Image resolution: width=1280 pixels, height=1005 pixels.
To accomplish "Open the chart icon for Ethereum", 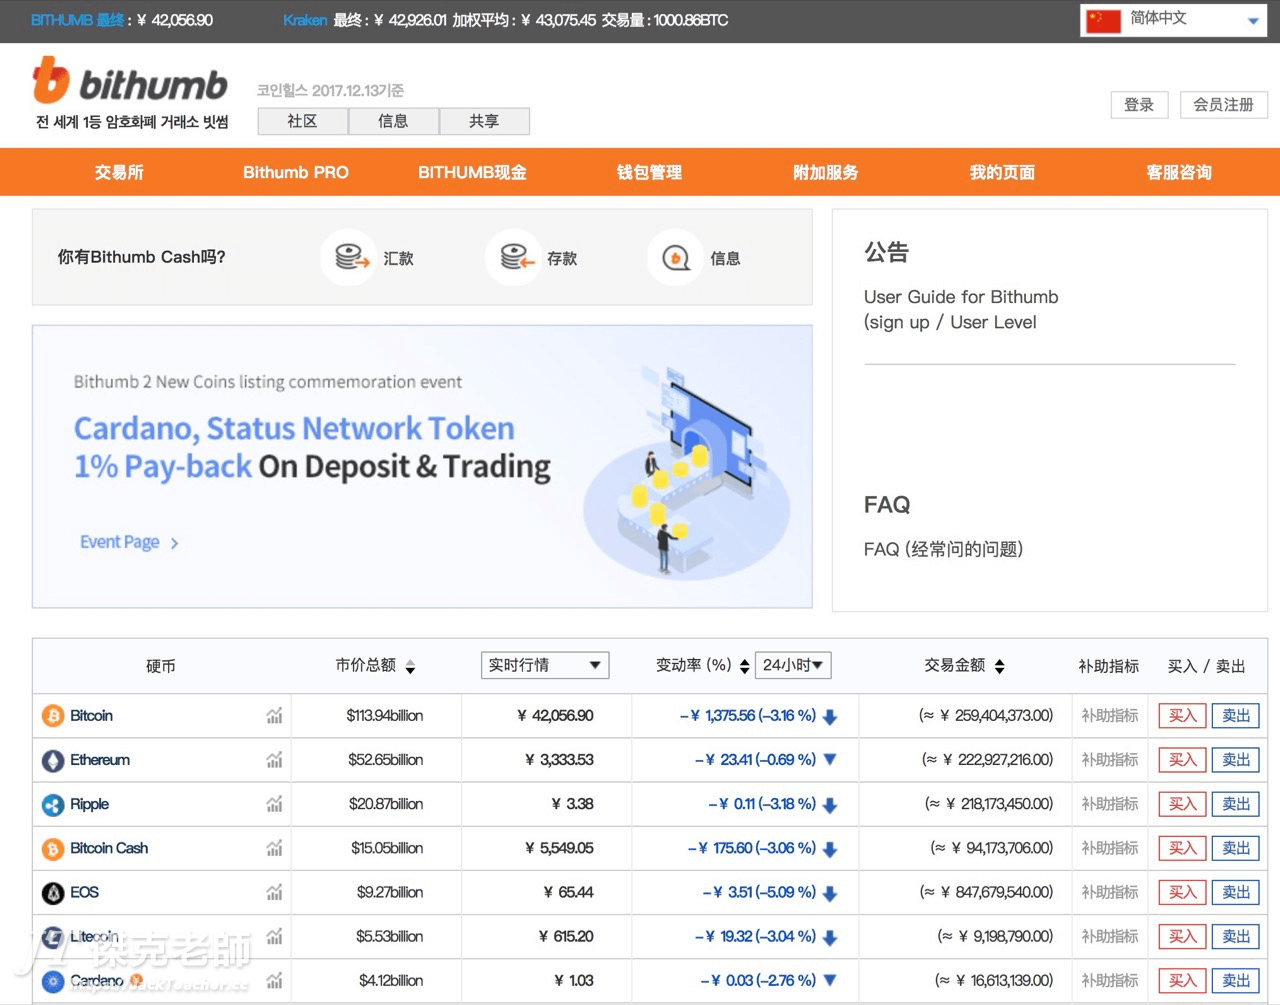I will (274, 760).
